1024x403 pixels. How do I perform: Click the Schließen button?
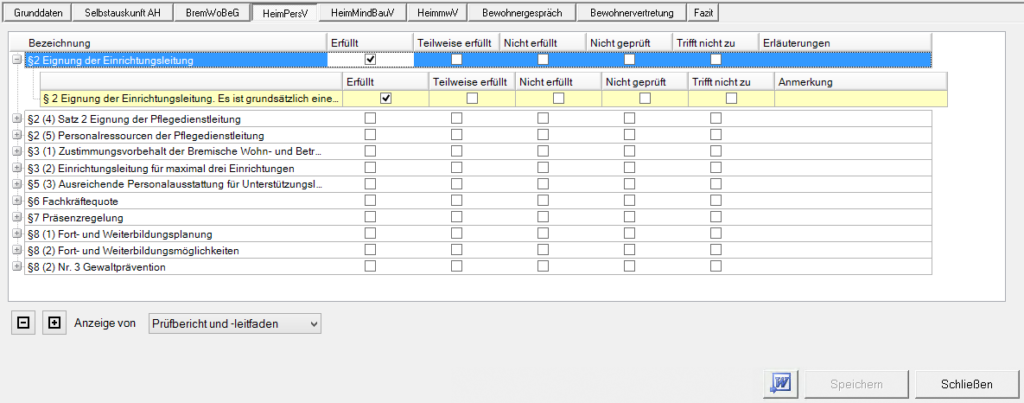point(967,384)
